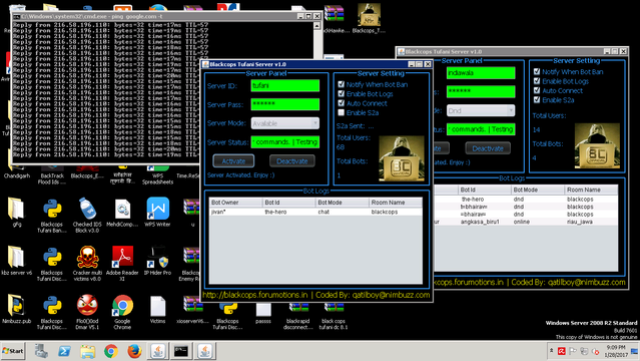This screenshot has height=361, width=640.
Task: Click Activate button in front server window
Action: coord(233,161)
